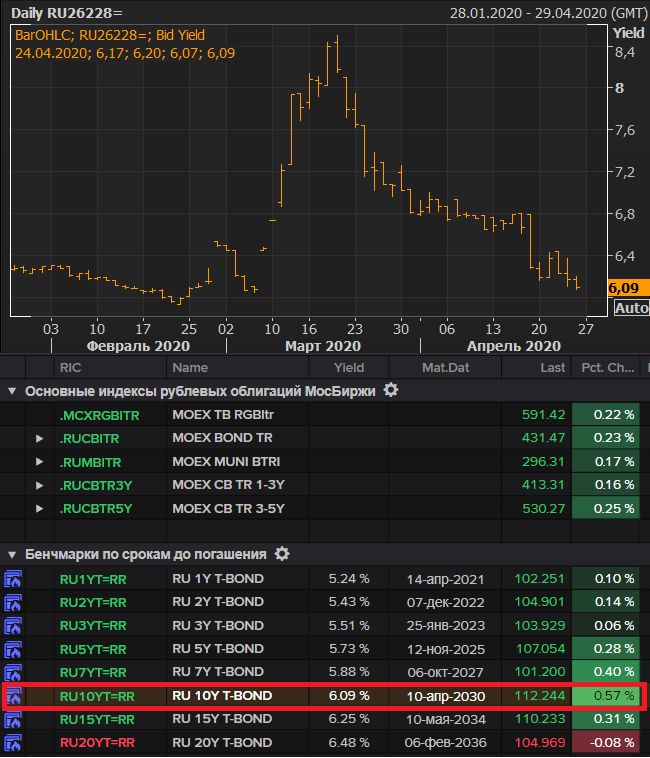
Task: Click bond icon beside RU15YT=RR
Action: (x=14, y=719)
